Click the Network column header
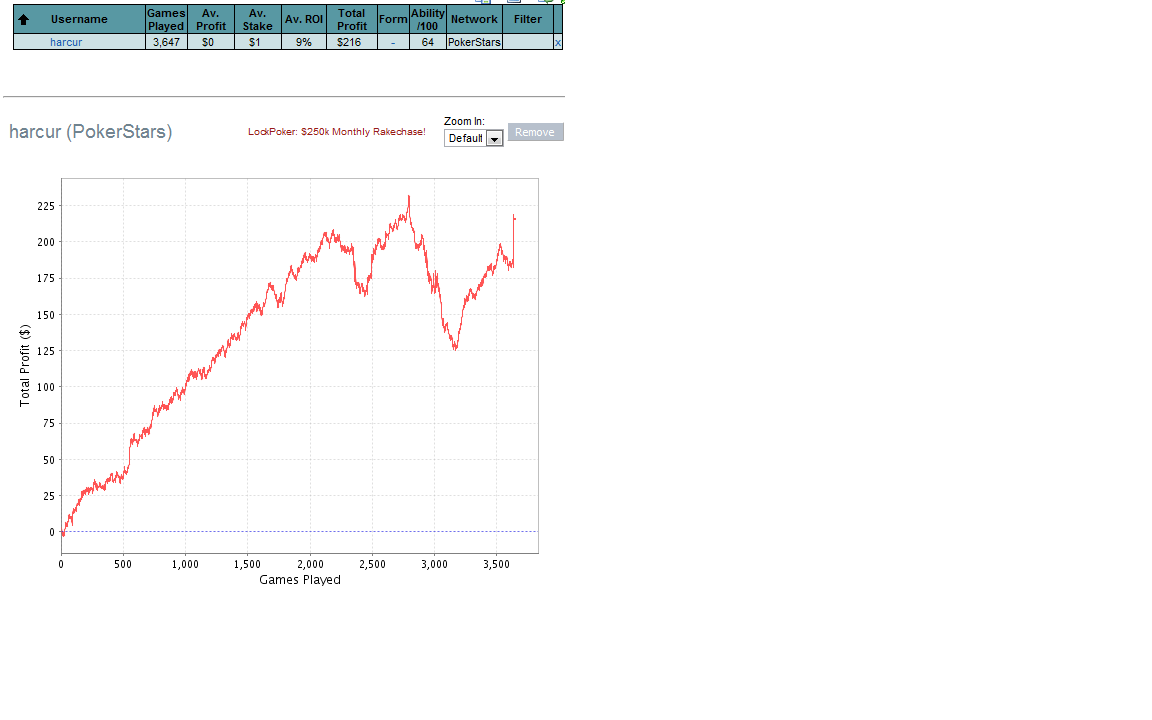This screenshot has width=1152, height=720. pyautogui.click(x=475, y=20)
